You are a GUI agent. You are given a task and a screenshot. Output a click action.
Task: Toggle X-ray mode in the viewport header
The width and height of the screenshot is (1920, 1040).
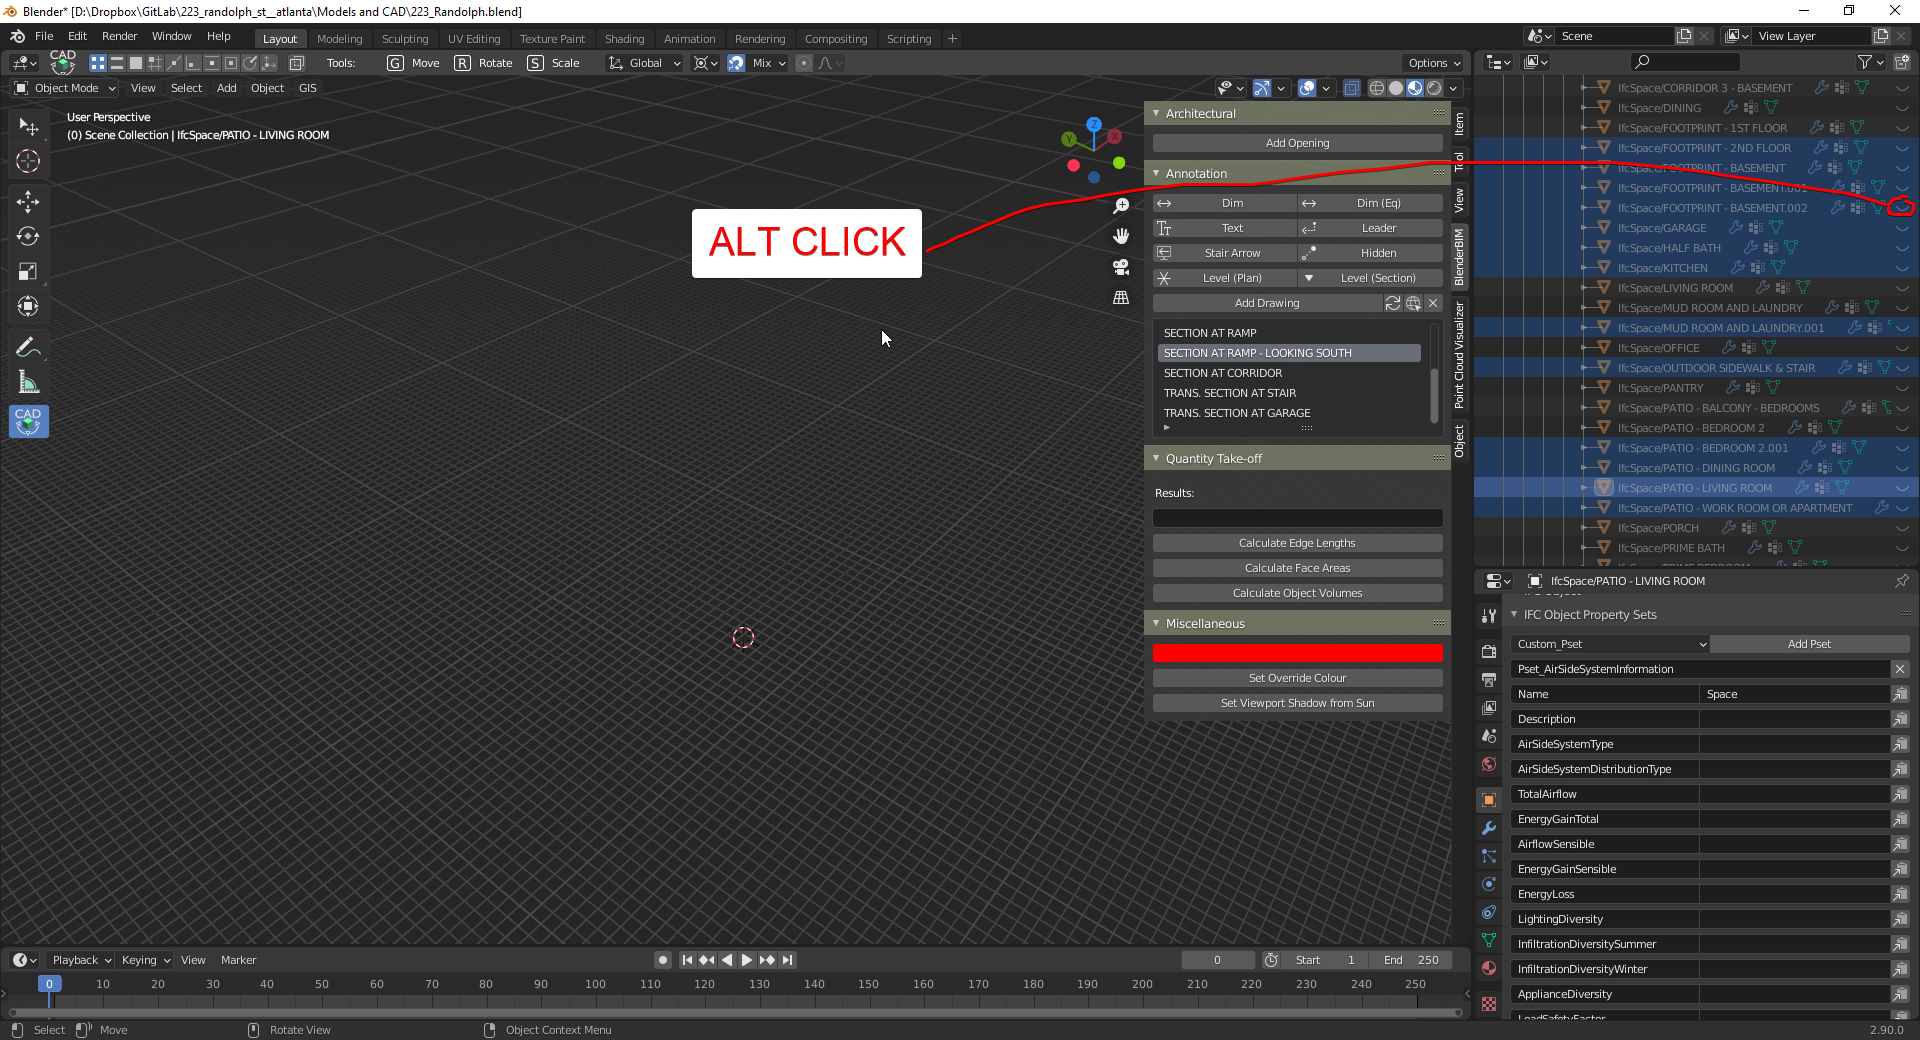(x=1351, y=88)
